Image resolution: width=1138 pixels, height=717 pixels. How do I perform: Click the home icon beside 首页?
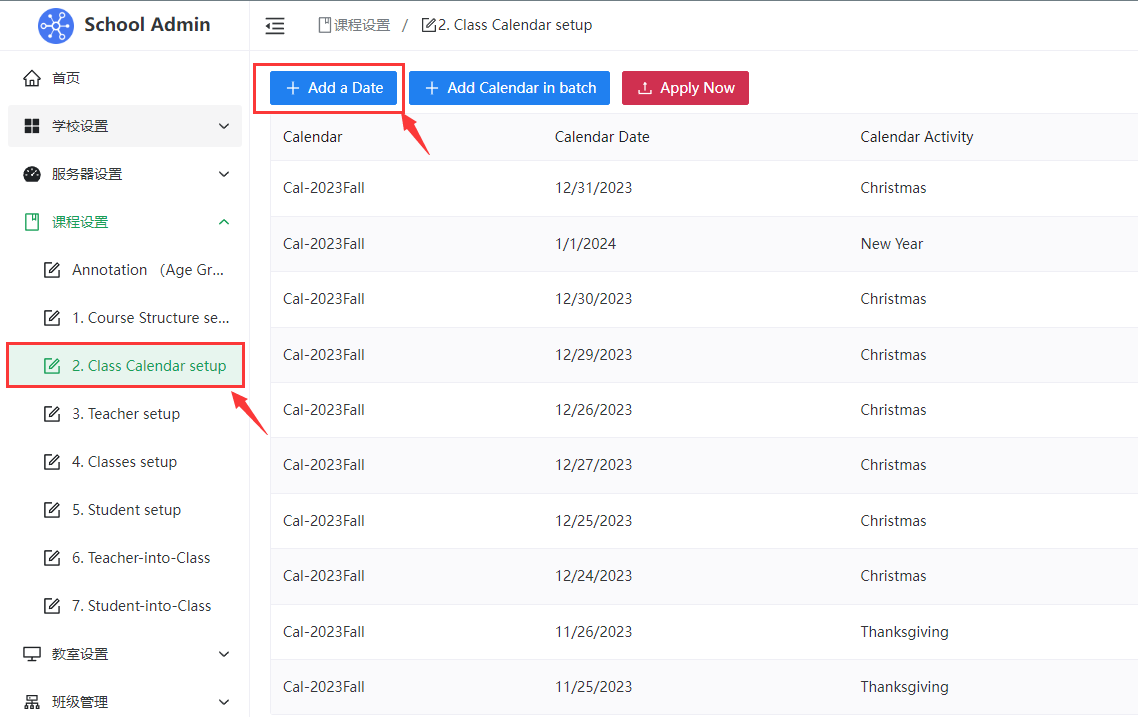coord(32,78)
